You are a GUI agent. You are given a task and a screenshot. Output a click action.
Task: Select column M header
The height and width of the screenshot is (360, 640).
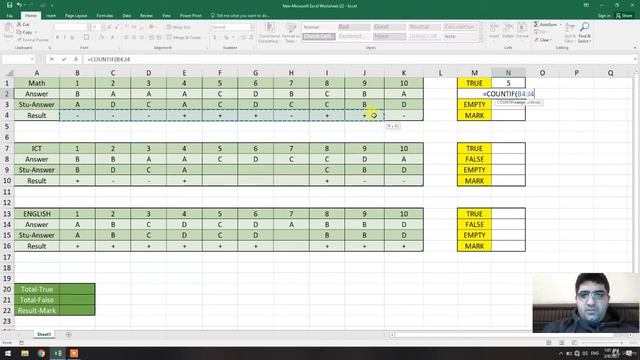474,73
